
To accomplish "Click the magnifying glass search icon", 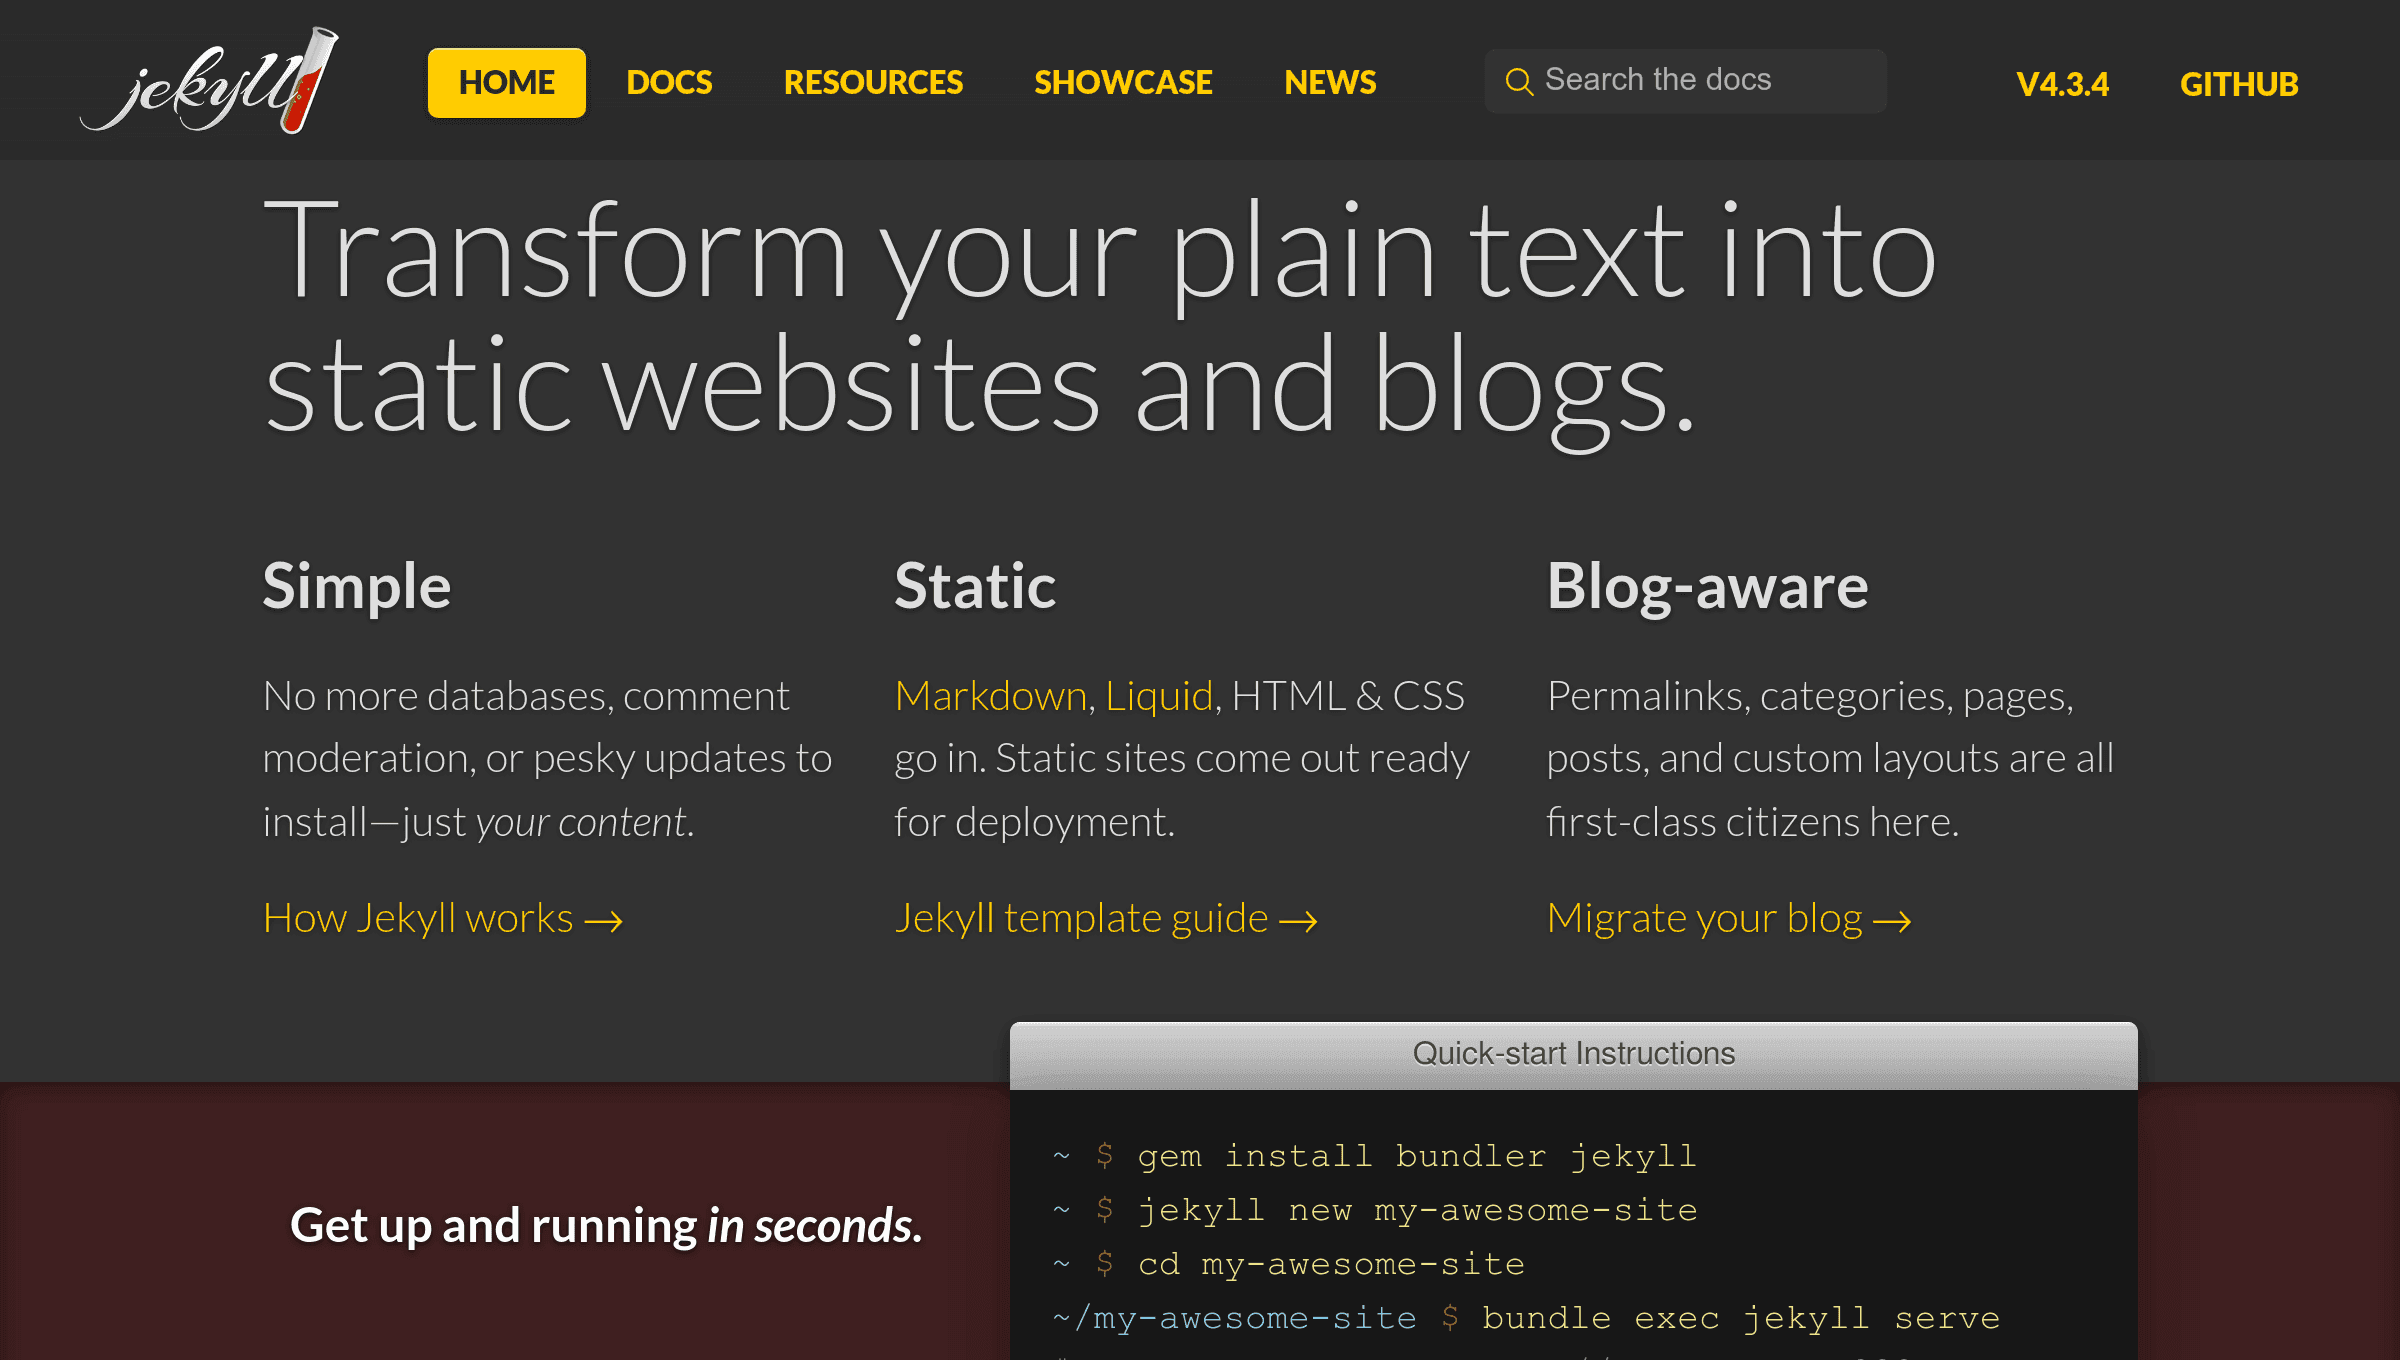I will pos(1519,82).
